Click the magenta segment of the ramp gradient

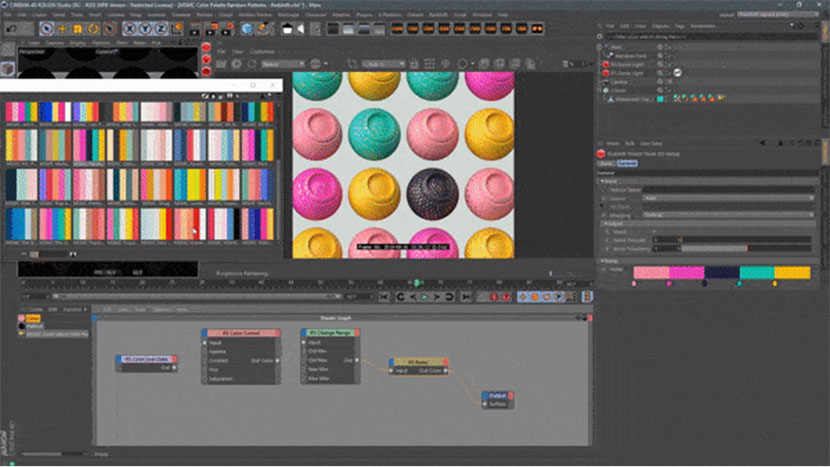point(687,272)
